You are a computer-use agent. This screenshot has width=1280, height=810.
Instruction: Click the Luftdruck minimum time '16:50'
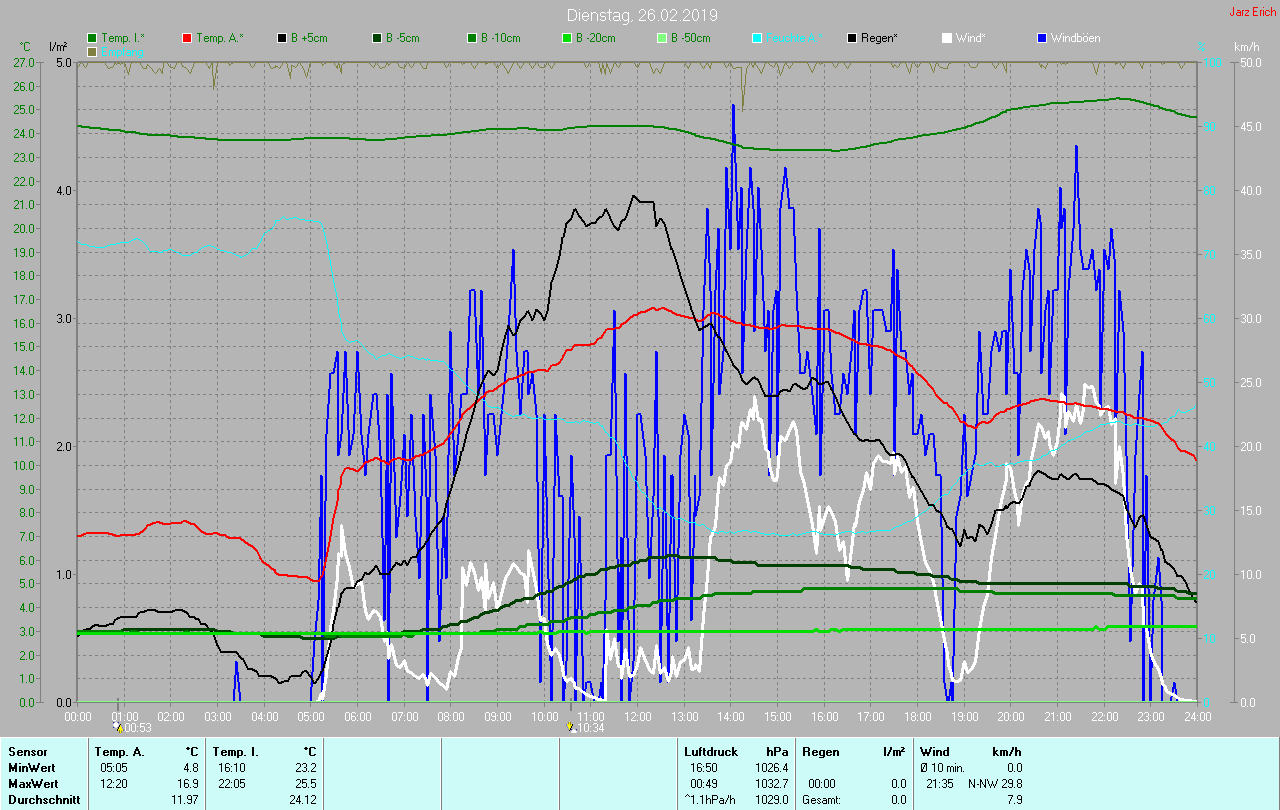[x=702, y=767]
